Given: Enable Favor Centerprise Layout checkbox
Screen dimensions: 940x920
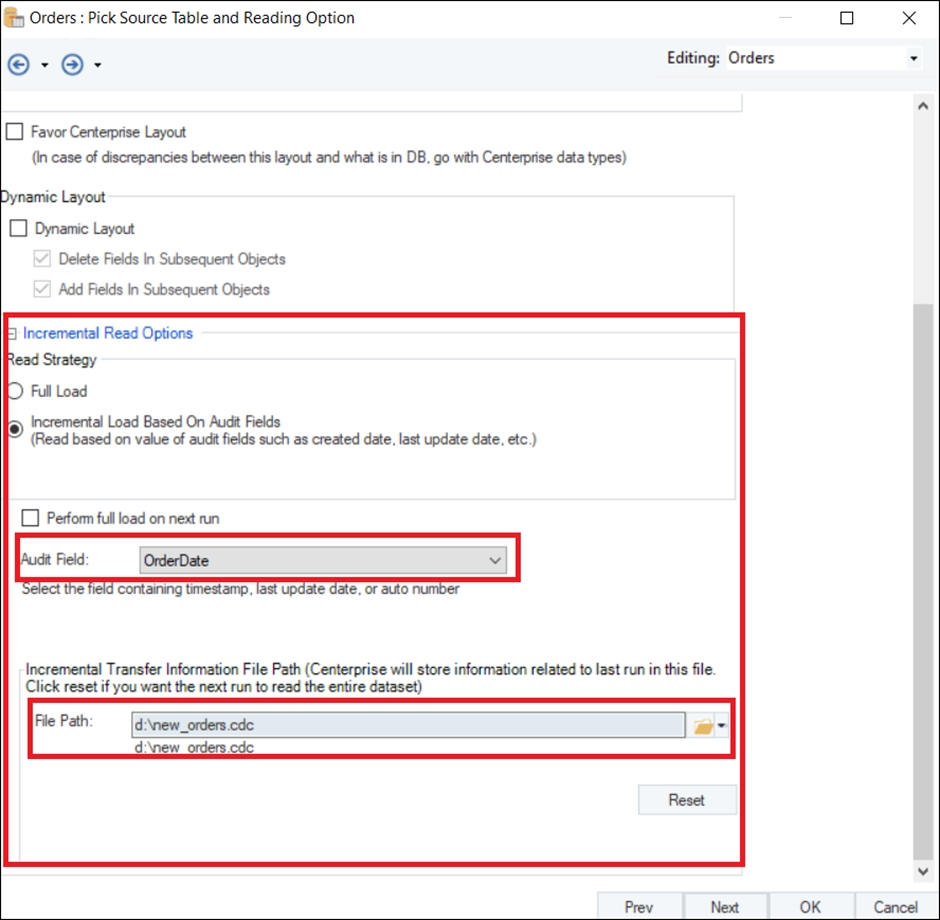Looking at the screenshot, I should [x=15, y=132].
